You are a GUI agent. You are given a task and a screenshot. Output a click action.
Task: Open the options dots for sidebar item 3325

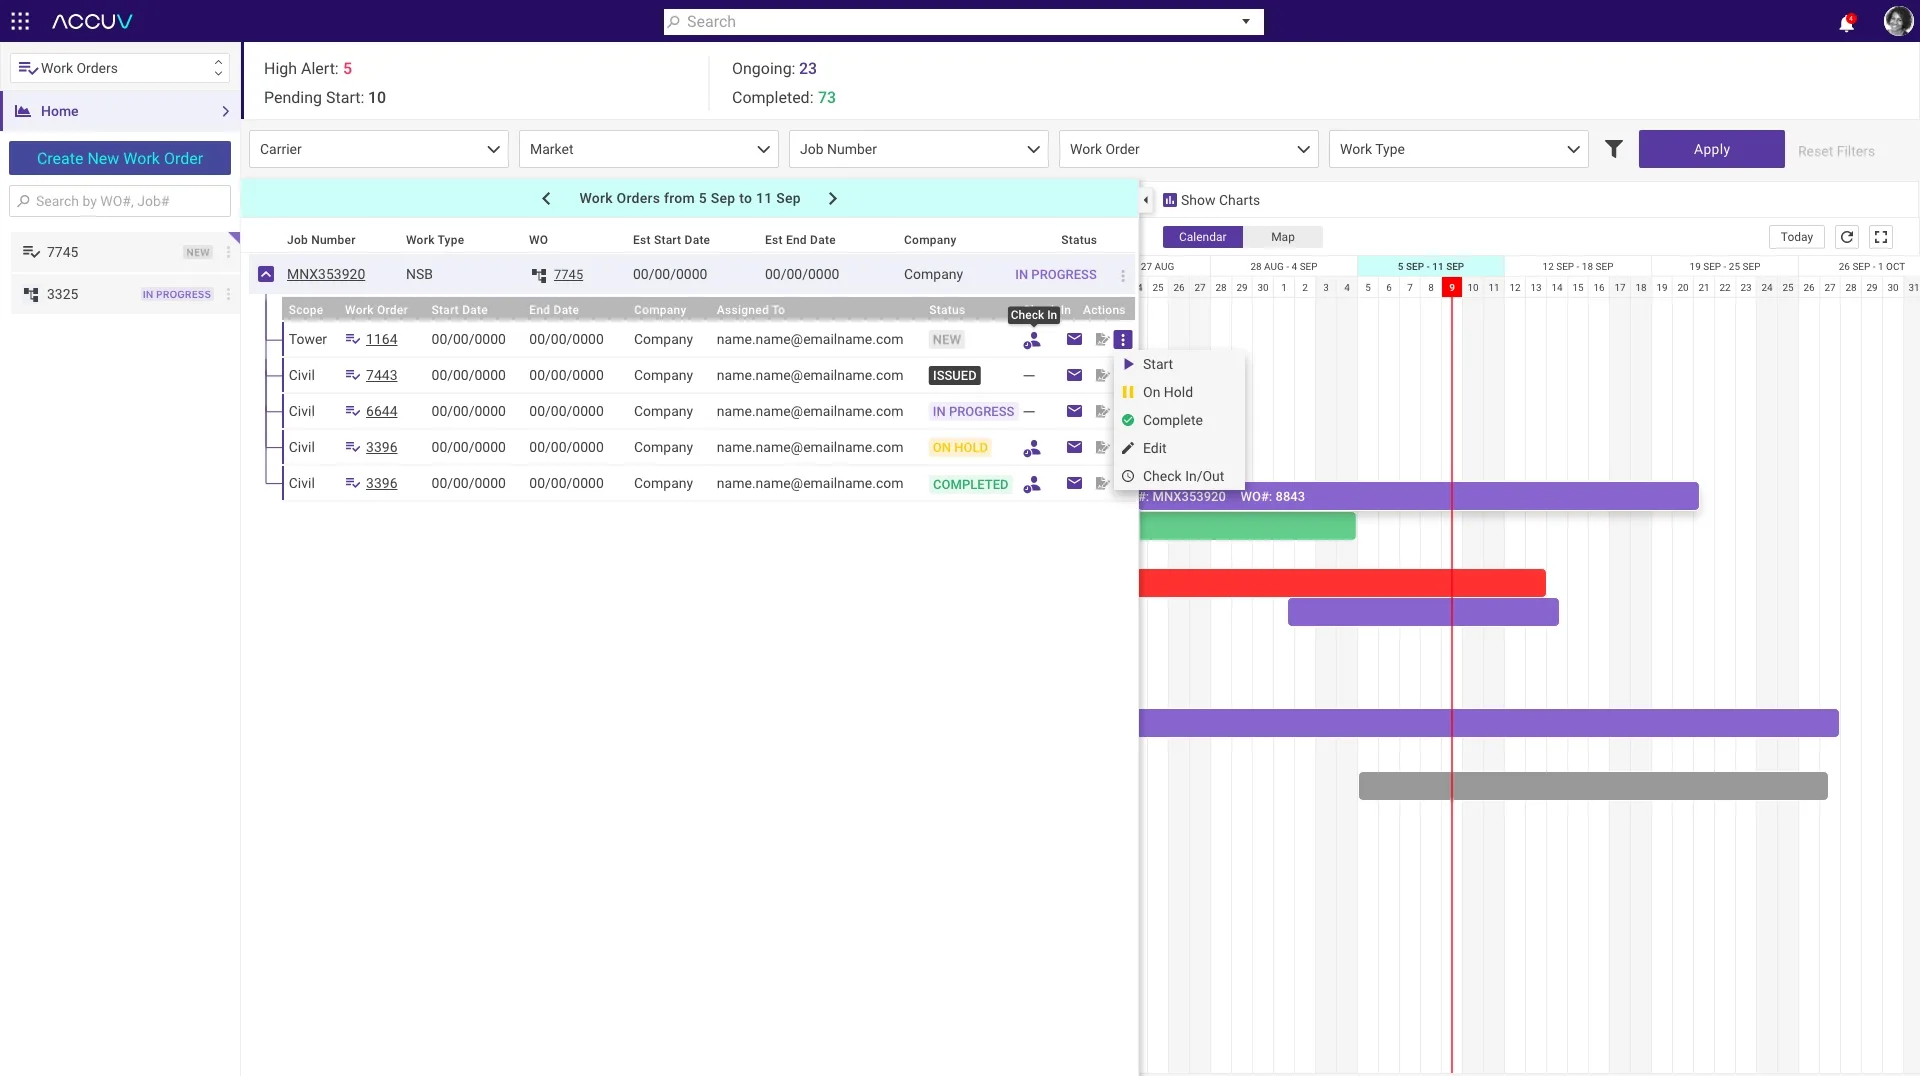coord(229,294)
